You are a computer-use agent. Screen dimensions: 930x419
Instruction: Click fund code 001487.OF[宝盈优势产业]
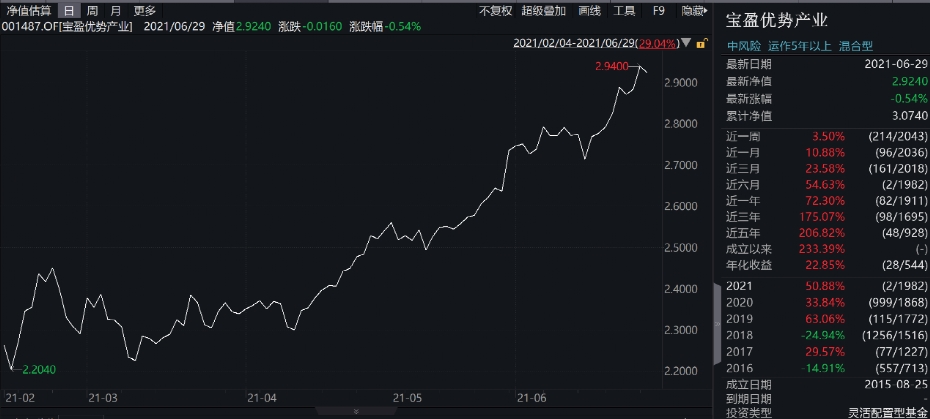click(67, 26)
